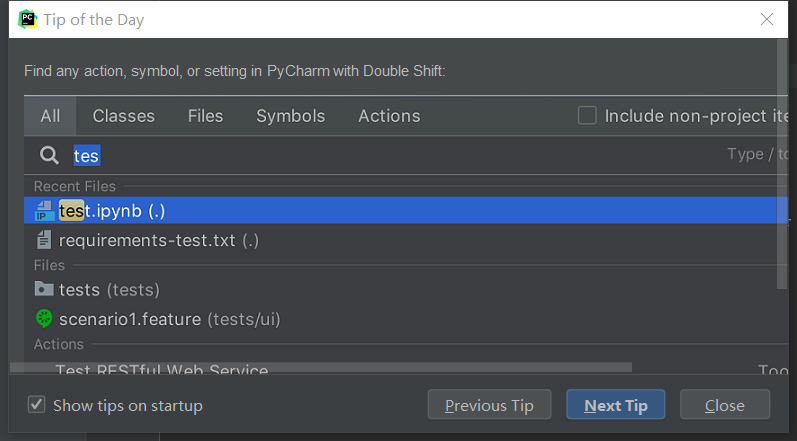Click the PyCharm logo in title bar
The width and height of the screenshot is (797, 441).
(x=27, y=19)
